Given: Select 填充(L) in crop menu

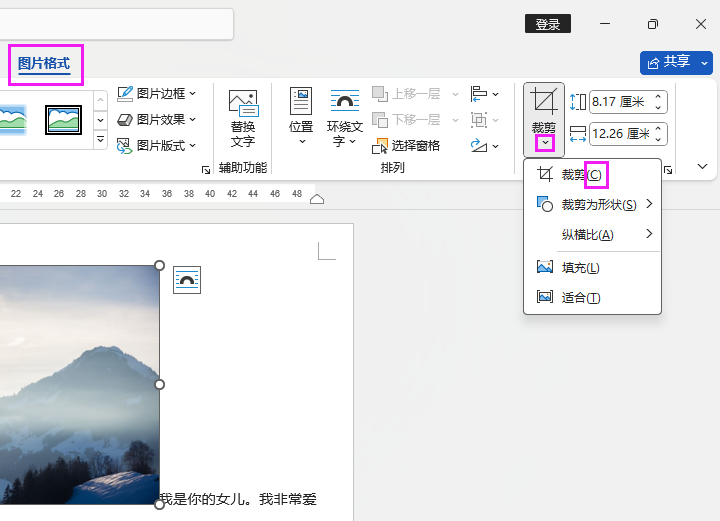Looking at the screenshot, I should coord(592,268).
